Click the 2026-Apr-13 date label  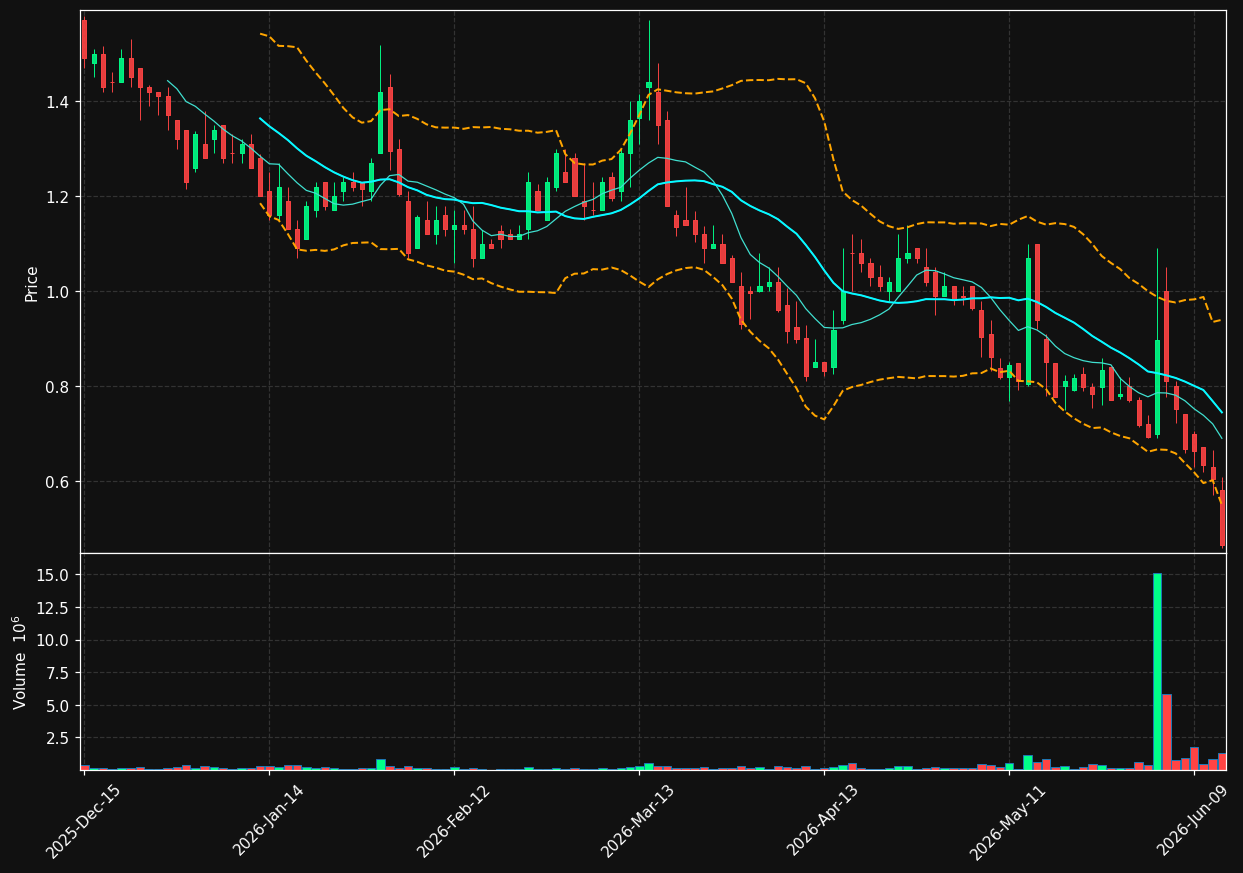point(823,821)
